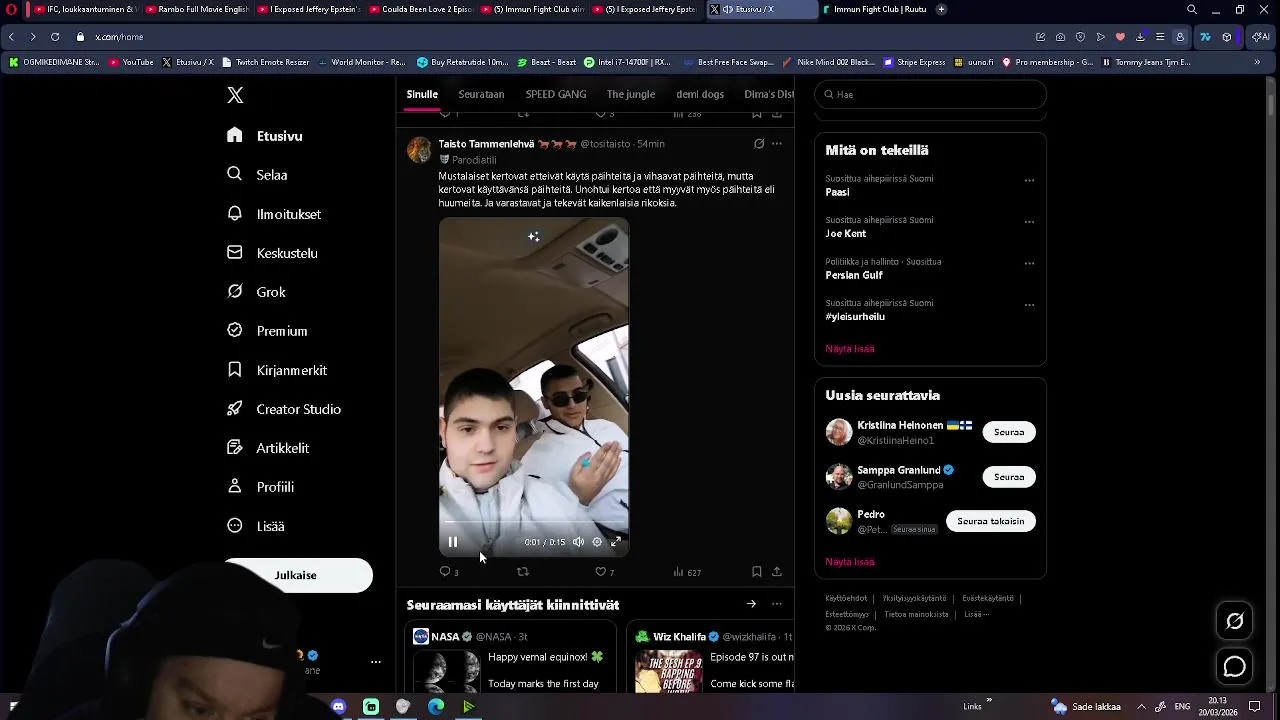The image size is (1280, 720).
Task: Open more options on Taisto's post
Action: [777, 144]
